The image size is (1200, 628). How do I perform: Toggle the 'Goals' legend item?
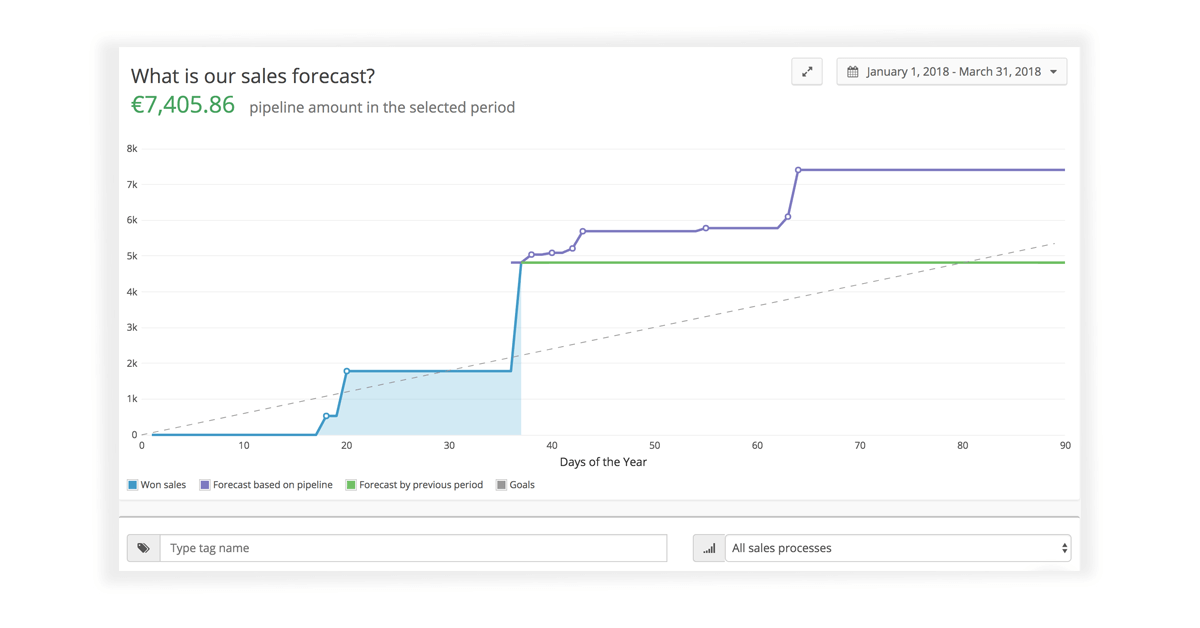pos(515,485)
